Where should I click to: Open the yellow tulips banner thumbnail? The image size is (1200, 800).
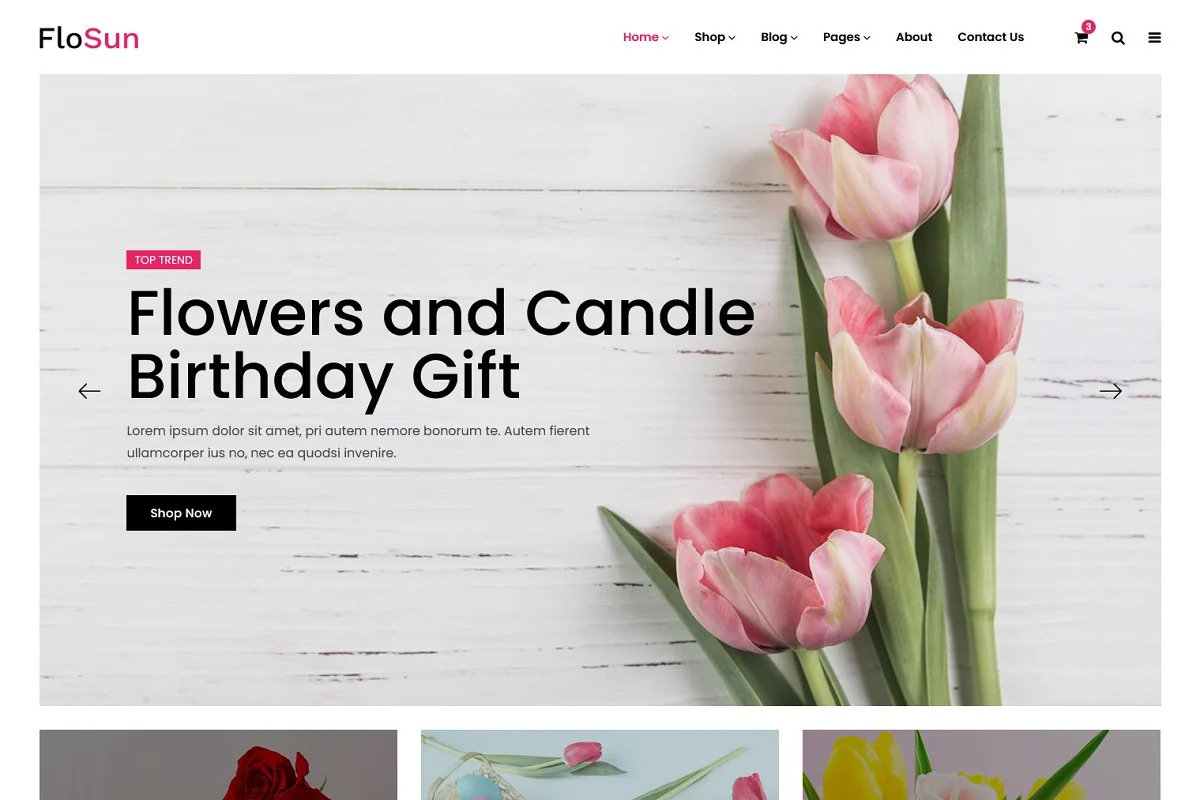981,765
